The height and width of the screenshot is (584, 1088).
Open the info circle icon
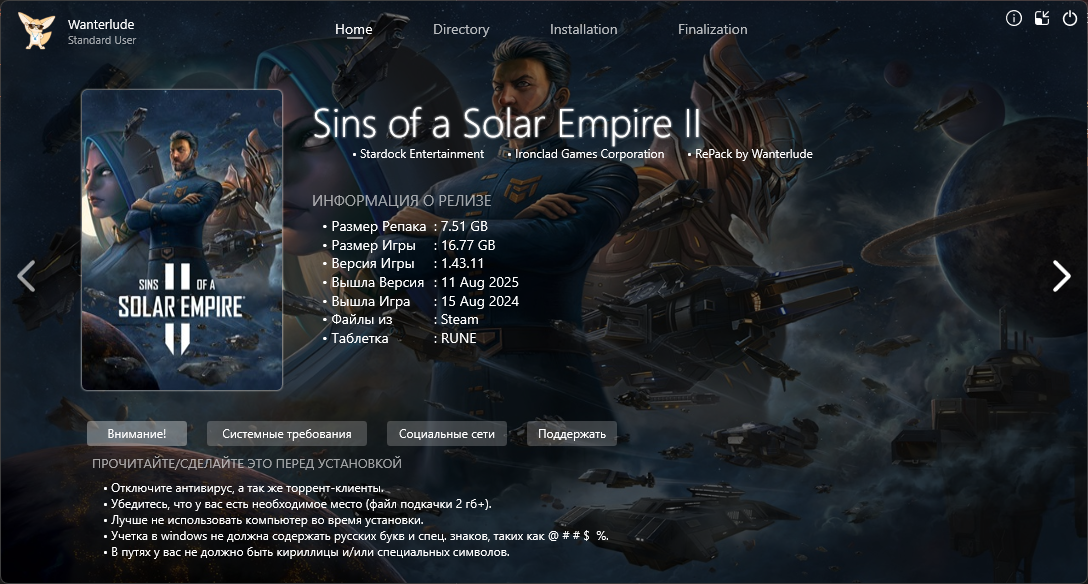[x=1014, y=18]
